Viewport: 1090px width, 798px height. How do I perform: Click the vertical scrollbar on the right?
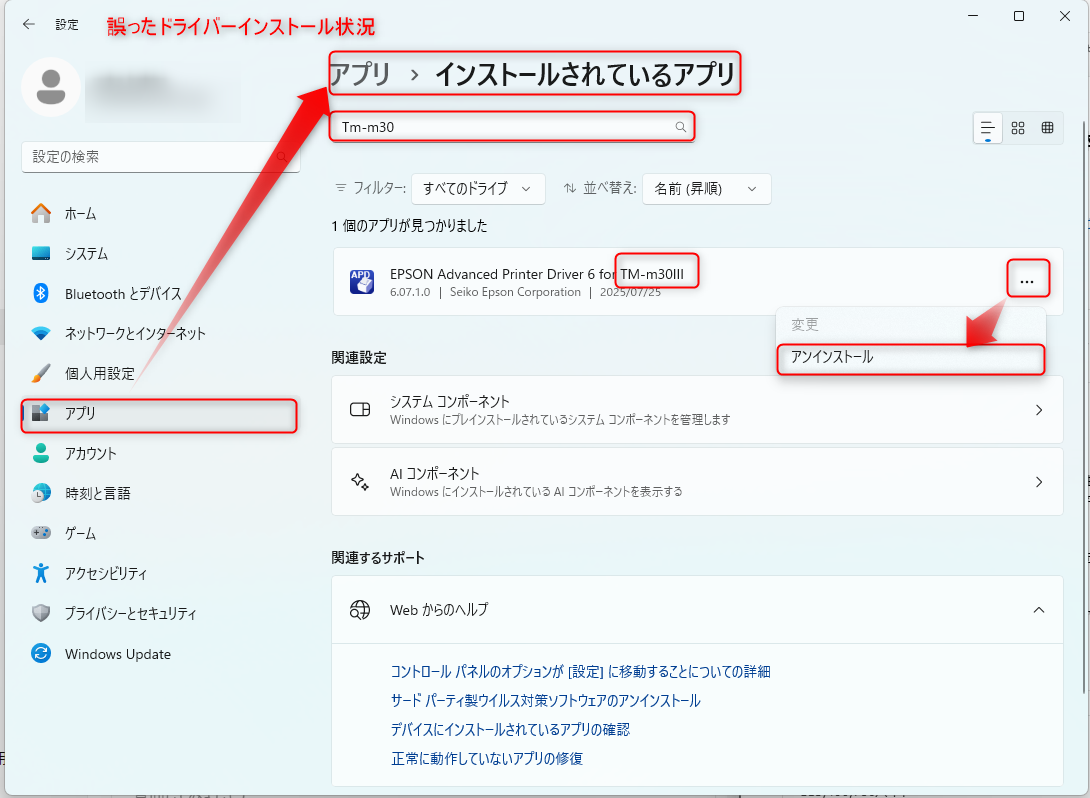click(1085, 407)
